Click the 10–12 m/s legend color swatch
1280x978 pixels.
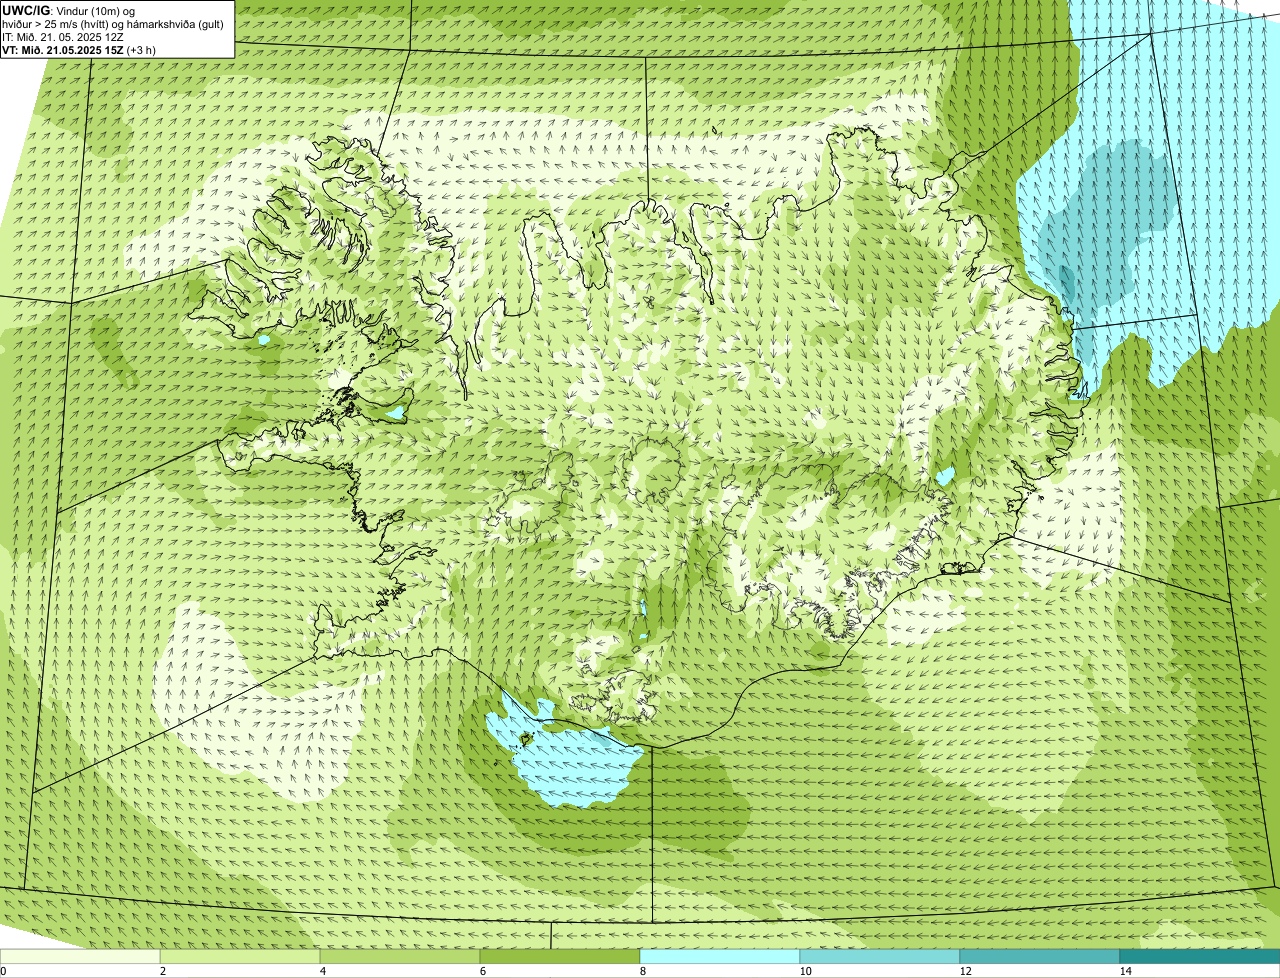pos(880,956)
